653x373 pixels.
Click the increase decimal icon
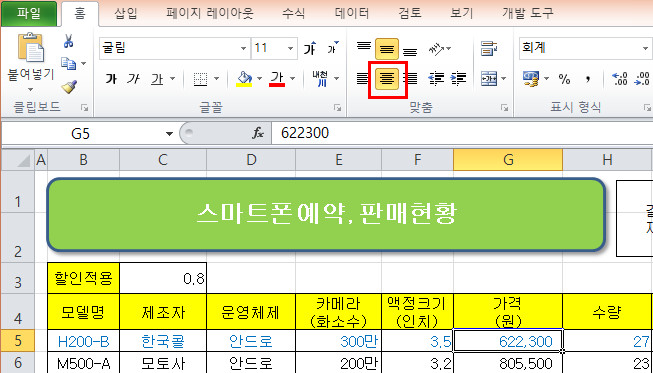tap(619, 78)
